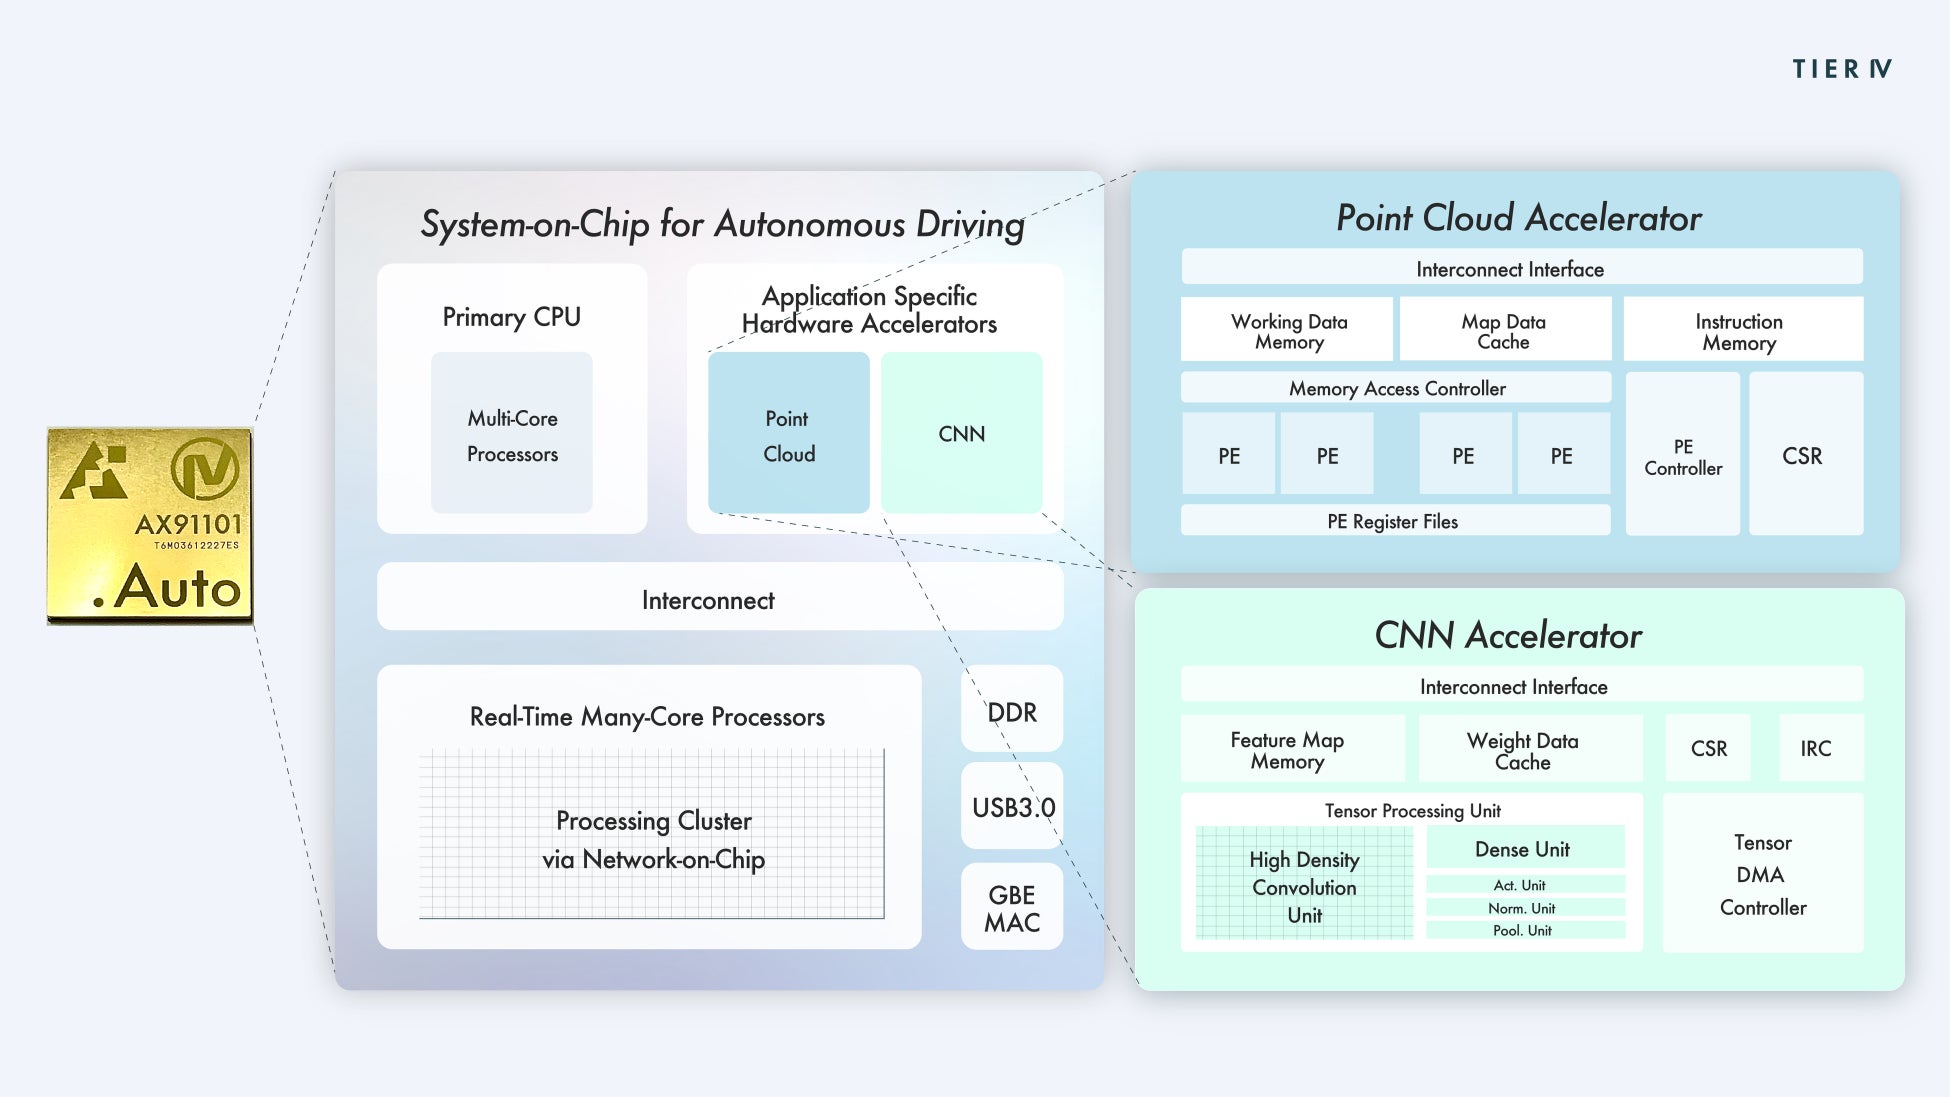Click the PE Controller block
Screen dimensions: 1950x1097
click(1683, 456)
